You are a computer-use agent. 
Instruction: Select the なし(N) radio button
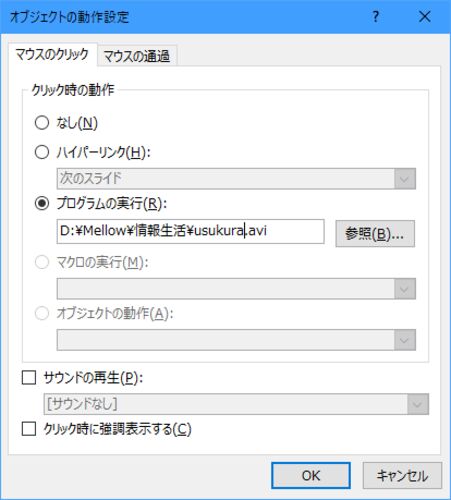coord(42,123)
